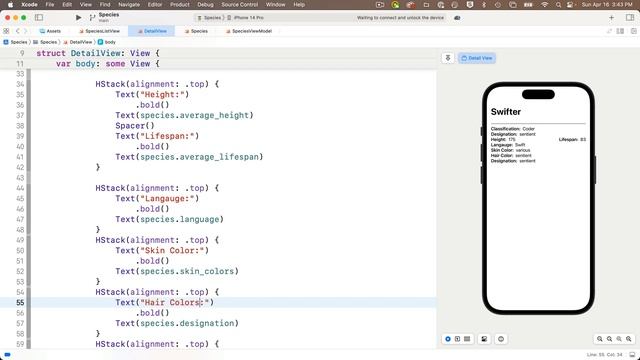
Task: Select the DetailView editor tab
Action: coord(152,31)
